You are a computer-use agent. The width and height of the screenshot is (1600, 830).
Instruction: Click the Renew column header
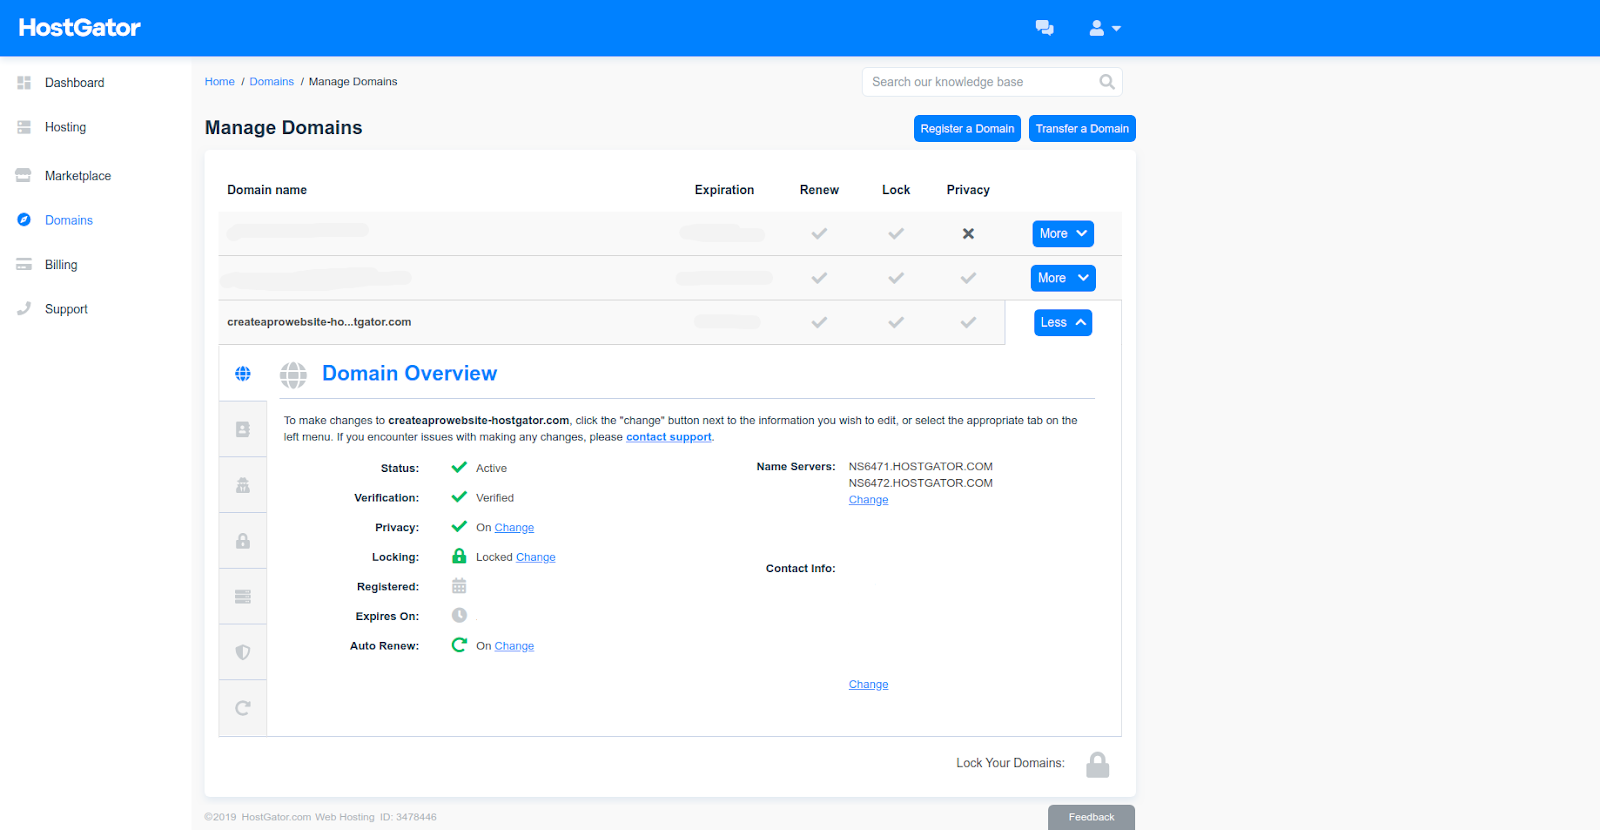(x=819, y=190)
